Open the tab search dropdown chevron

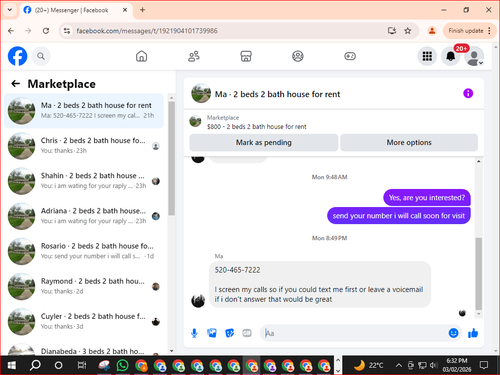pyautogui.click(x=10, y=10)
